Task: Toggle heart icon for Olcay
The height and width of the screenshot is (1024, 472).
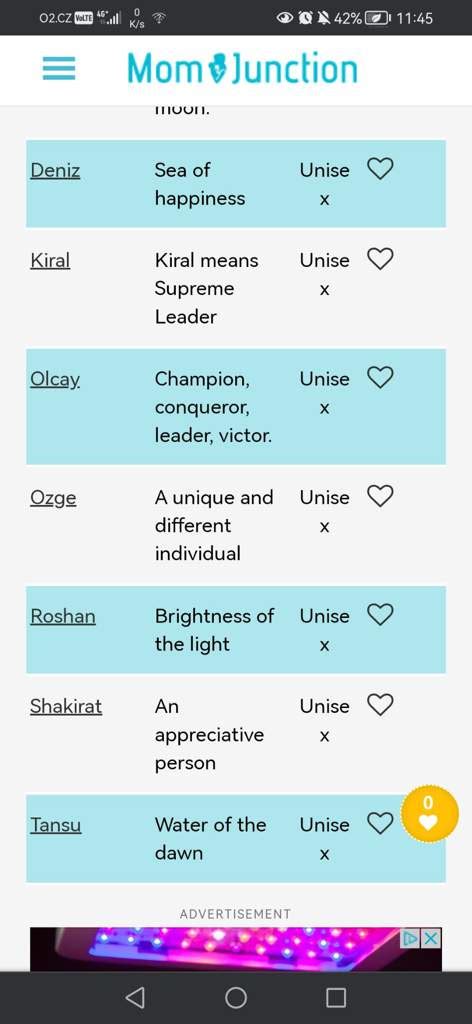Action: pyautogui.click(x=380, y=377)
